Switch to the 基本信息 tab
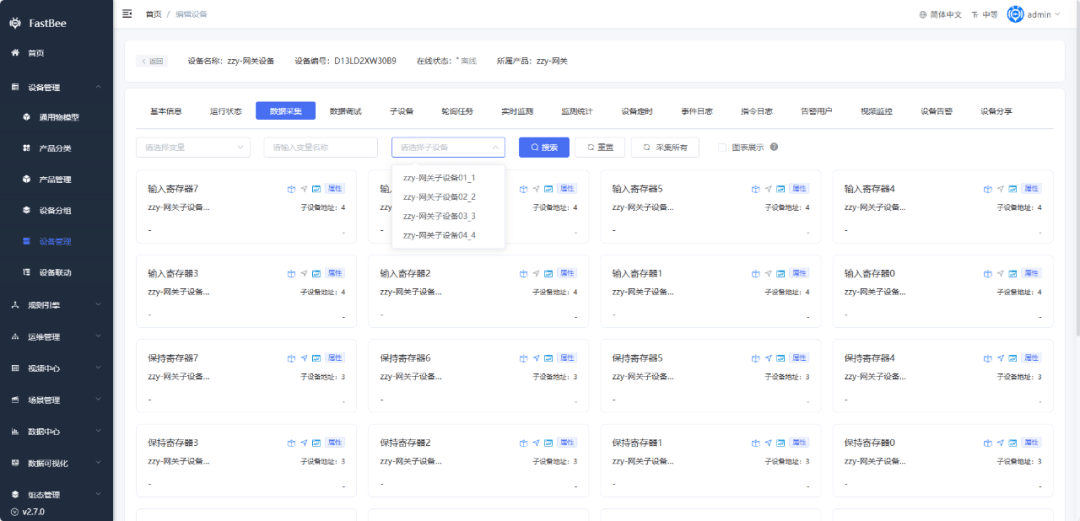The image size is (1080, 521). point(166,111)
